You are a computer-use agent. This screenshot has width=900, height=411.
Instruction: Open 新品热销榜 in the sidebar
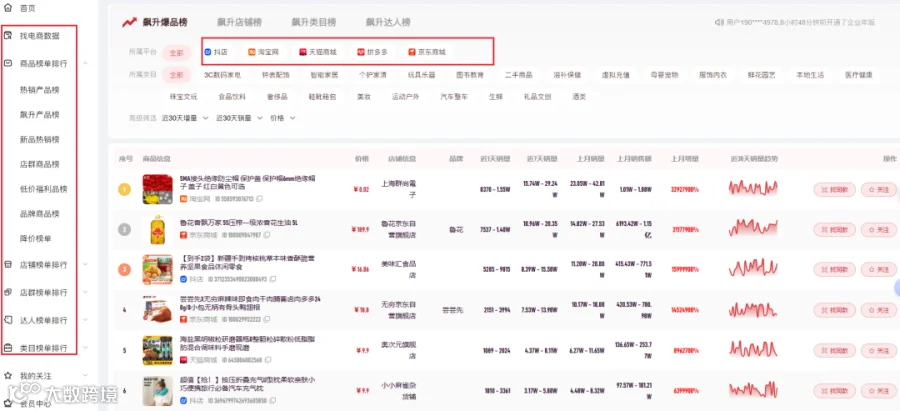[x=40, y=139]
